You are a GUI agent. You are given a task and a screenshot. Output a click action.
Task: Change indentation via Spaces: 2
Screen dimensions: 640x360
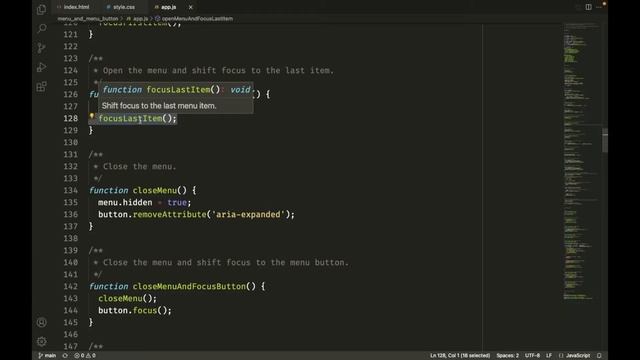click(x=507, y=356)
